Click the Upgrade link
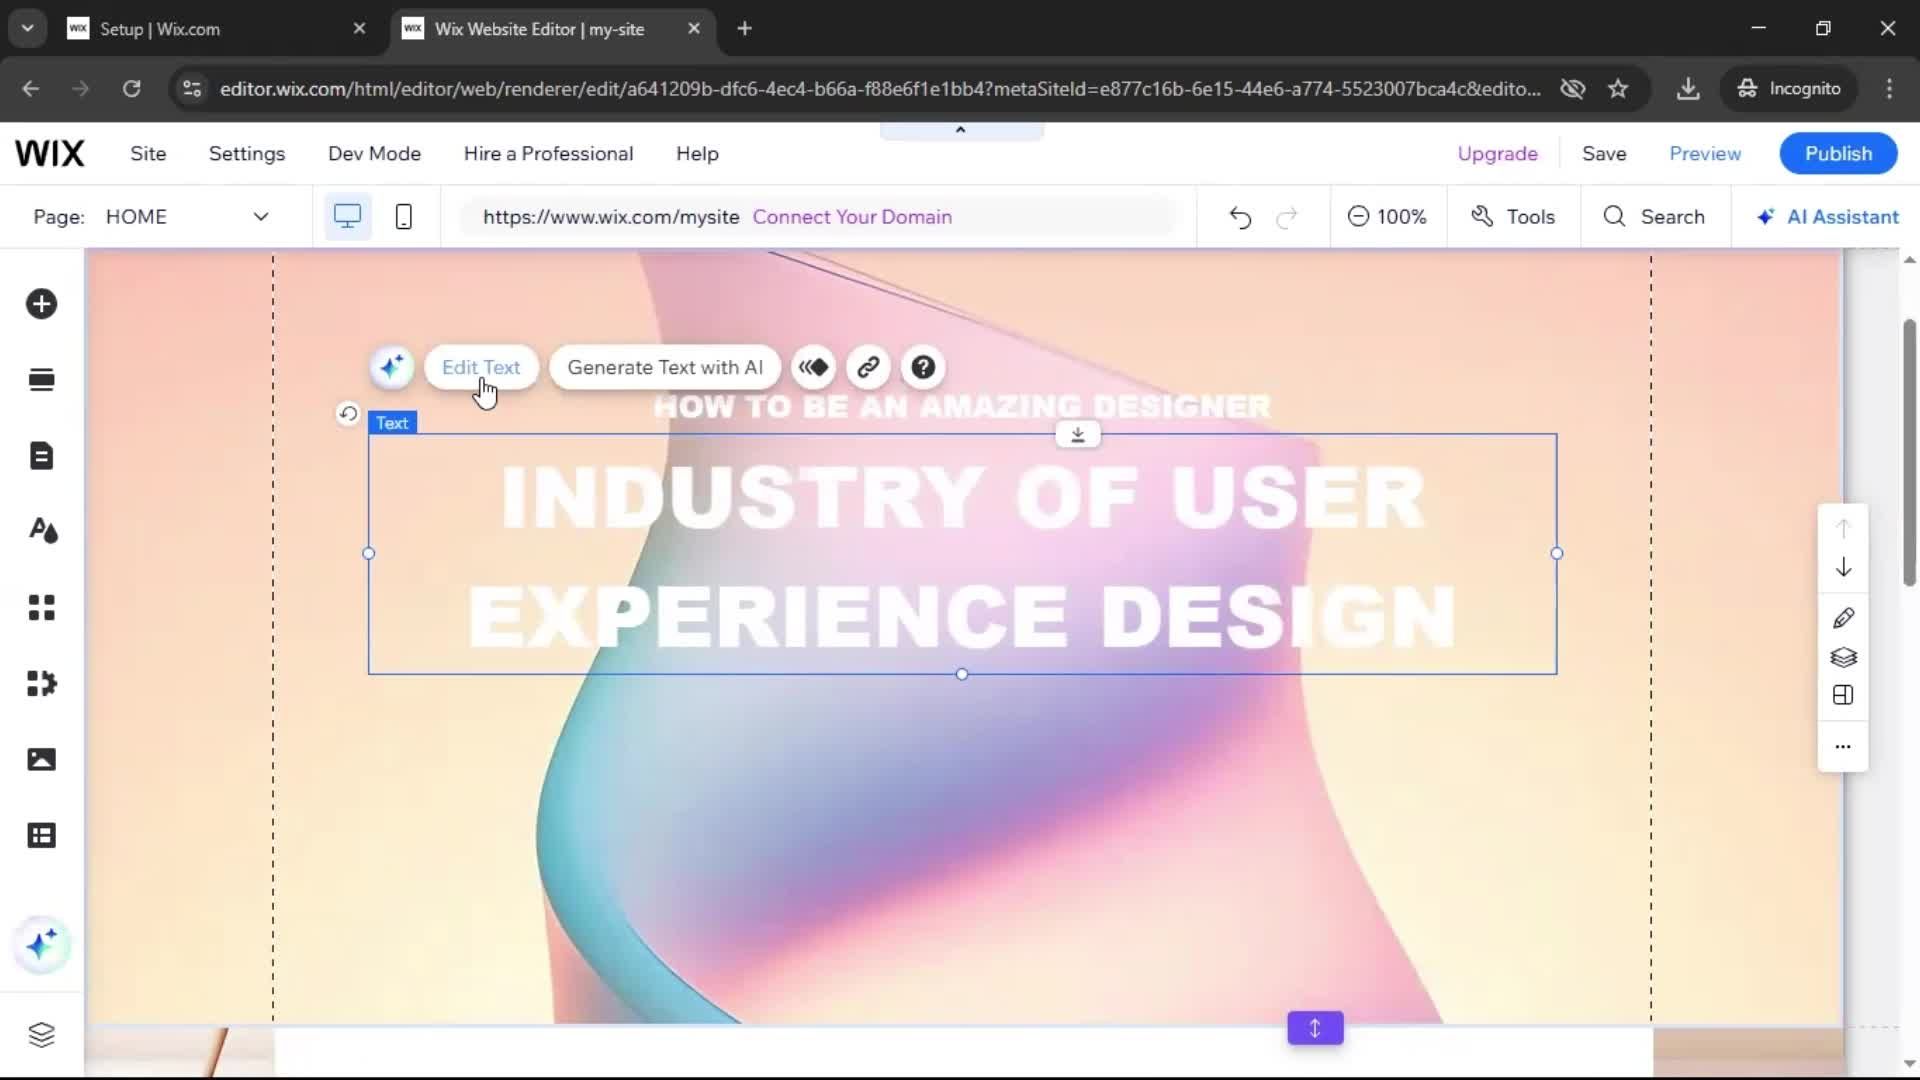1920x1080 pixels. click(1497, 154)
